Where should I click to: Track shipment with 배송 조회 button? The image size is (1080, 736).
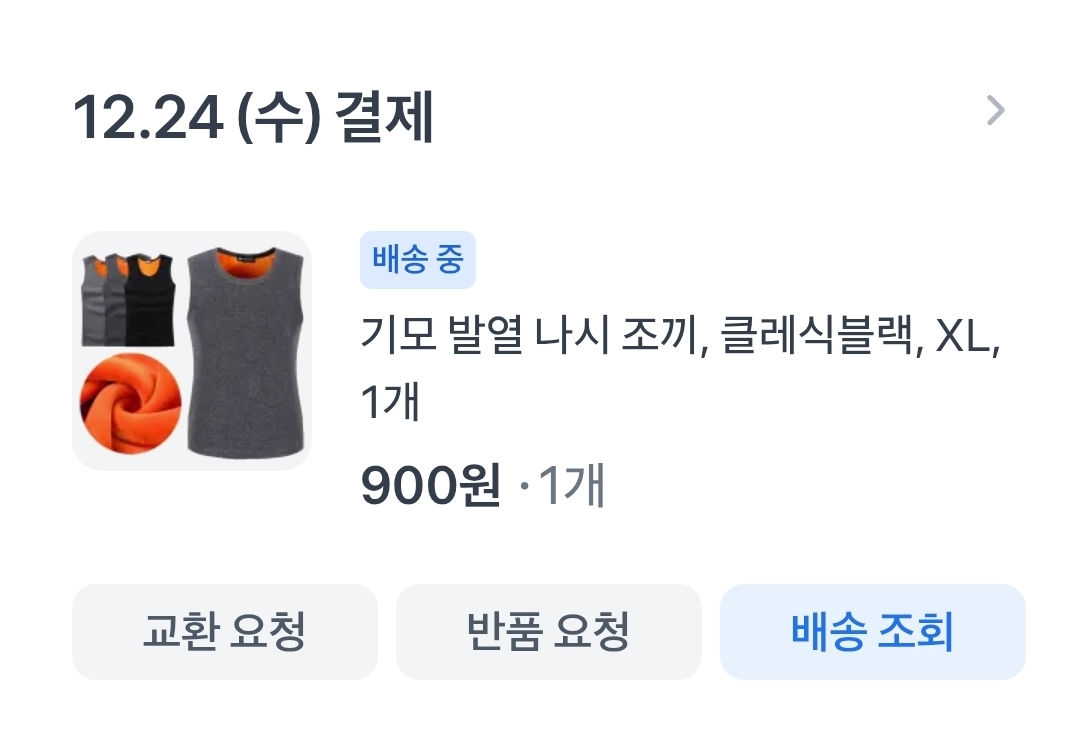[873, 632]
